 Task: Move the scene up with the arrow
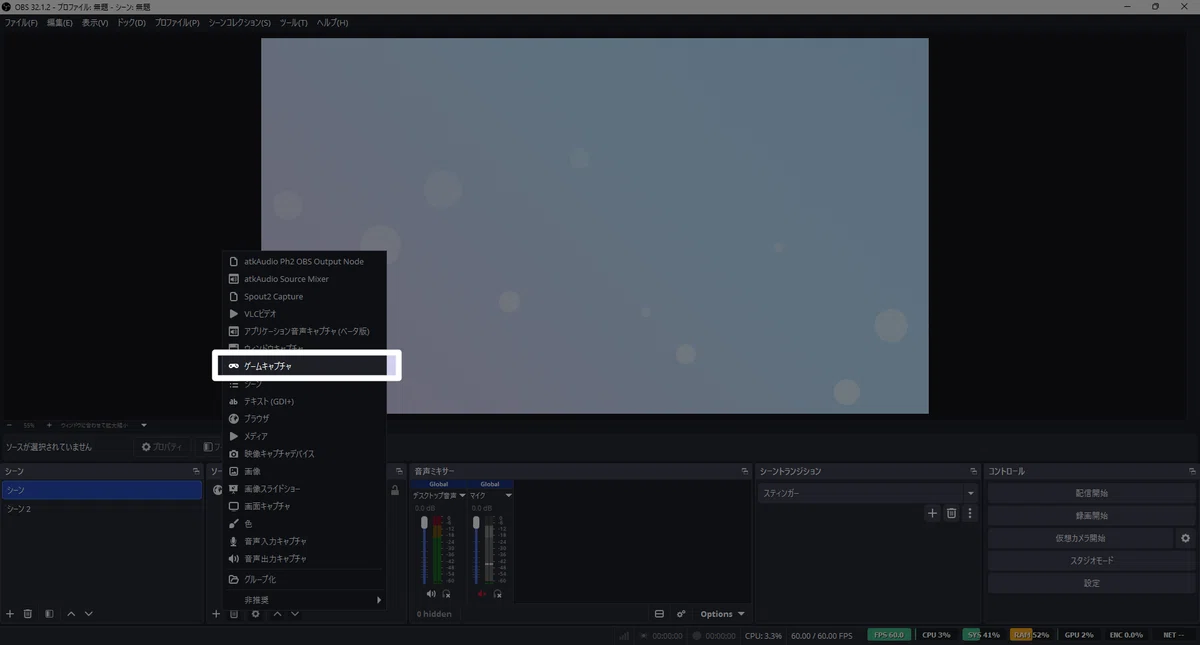(x=71, y=614)
